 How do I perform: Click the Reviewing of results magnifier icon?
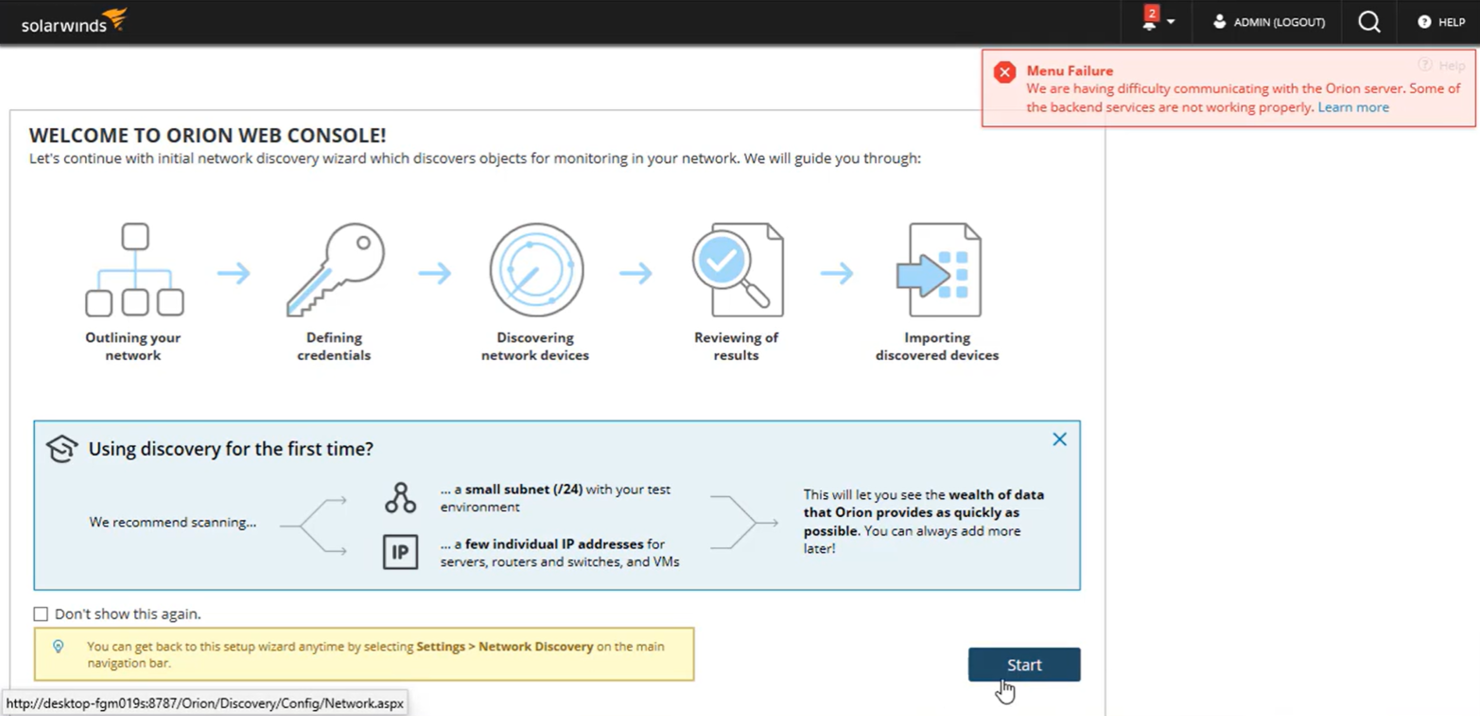737,267
